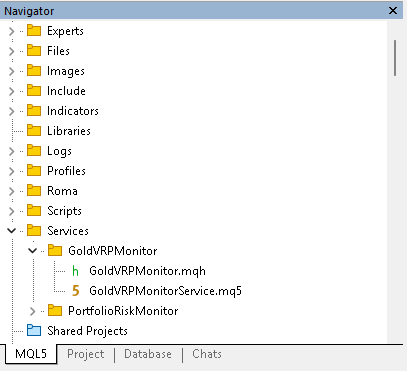This screenshot has height=371, width=407.
Task: Click the Indicators folder icon
Action: coord(34,110)
